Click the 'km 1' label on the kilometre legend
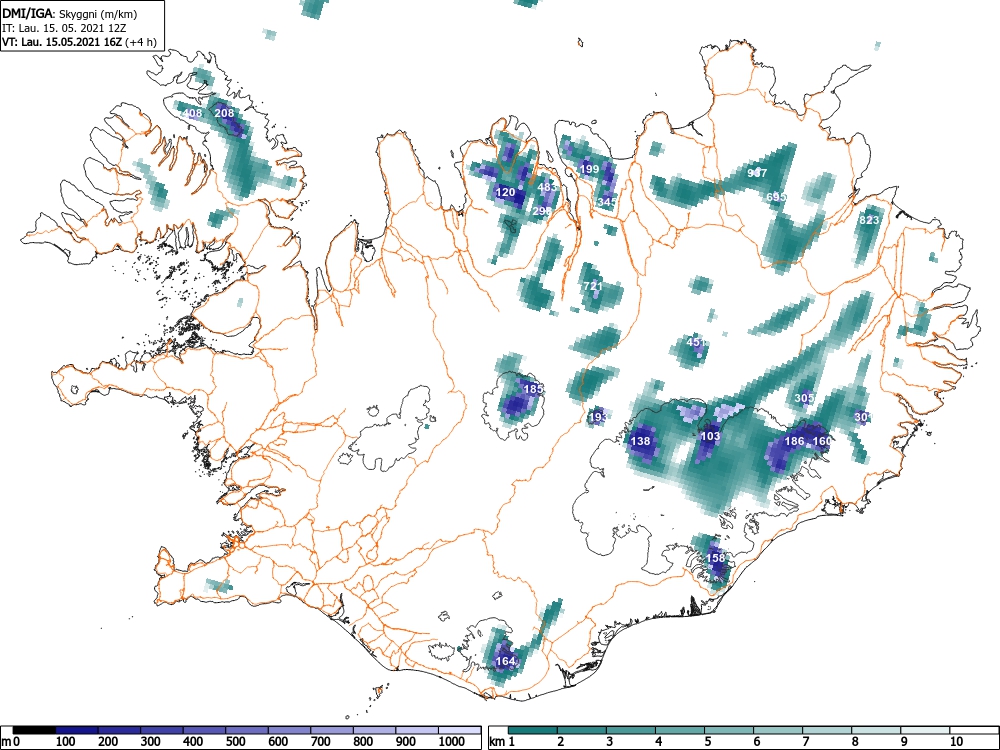 pos(503,742)
